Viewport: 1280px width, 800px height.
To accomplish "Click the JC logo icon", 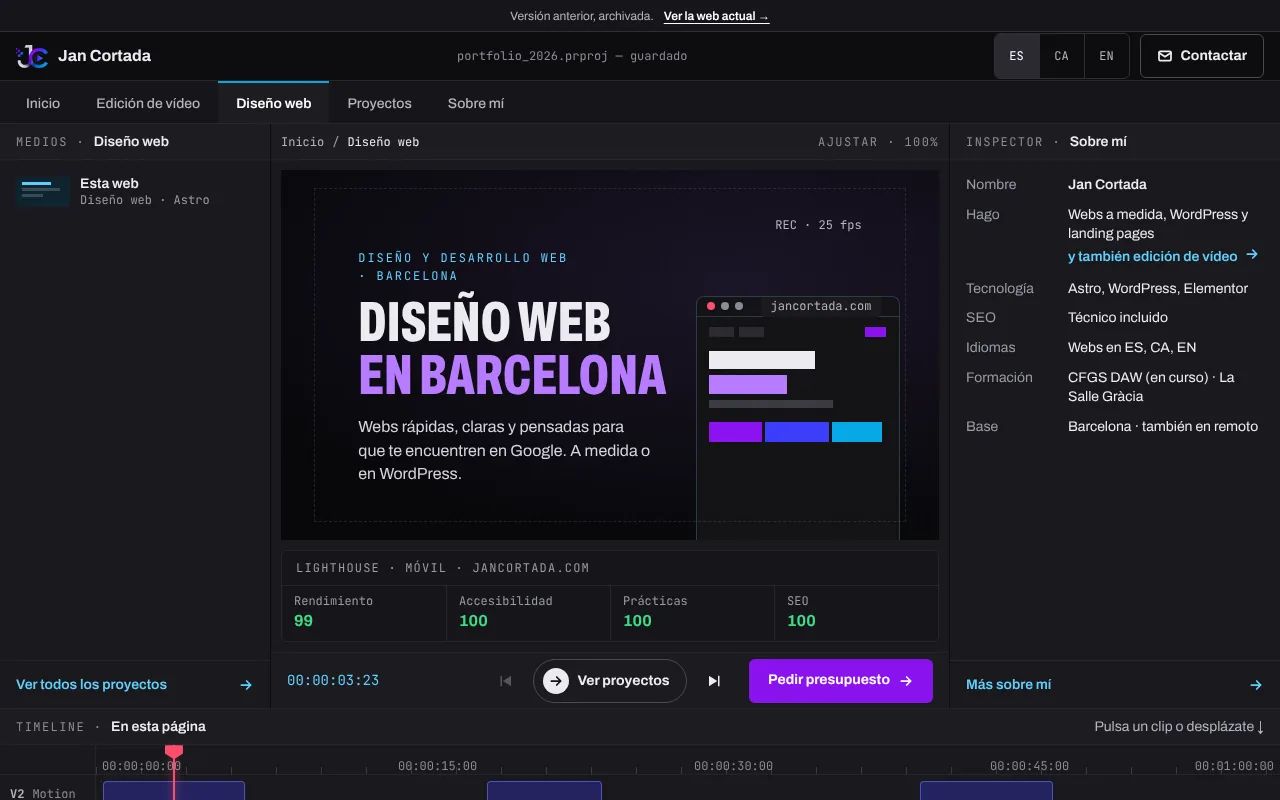I will click(32, 56).
